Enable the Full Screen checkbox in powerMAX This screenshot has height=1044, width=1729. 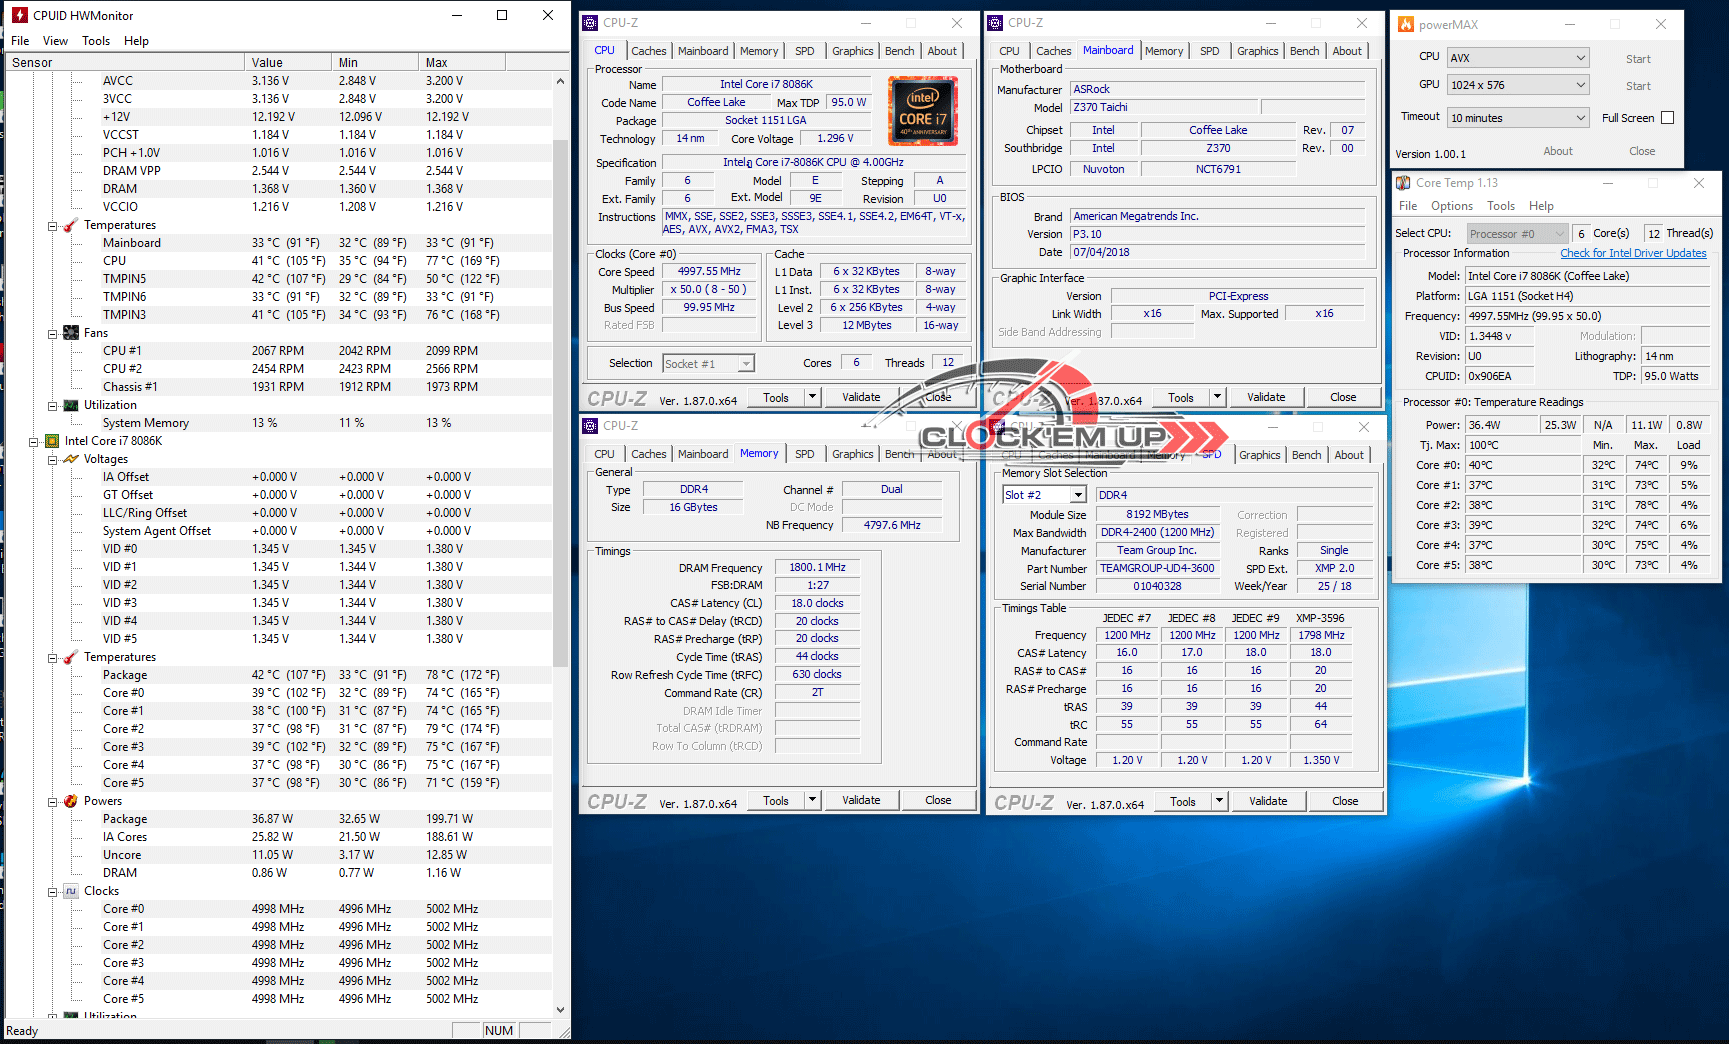click(x=1667, y=118)
